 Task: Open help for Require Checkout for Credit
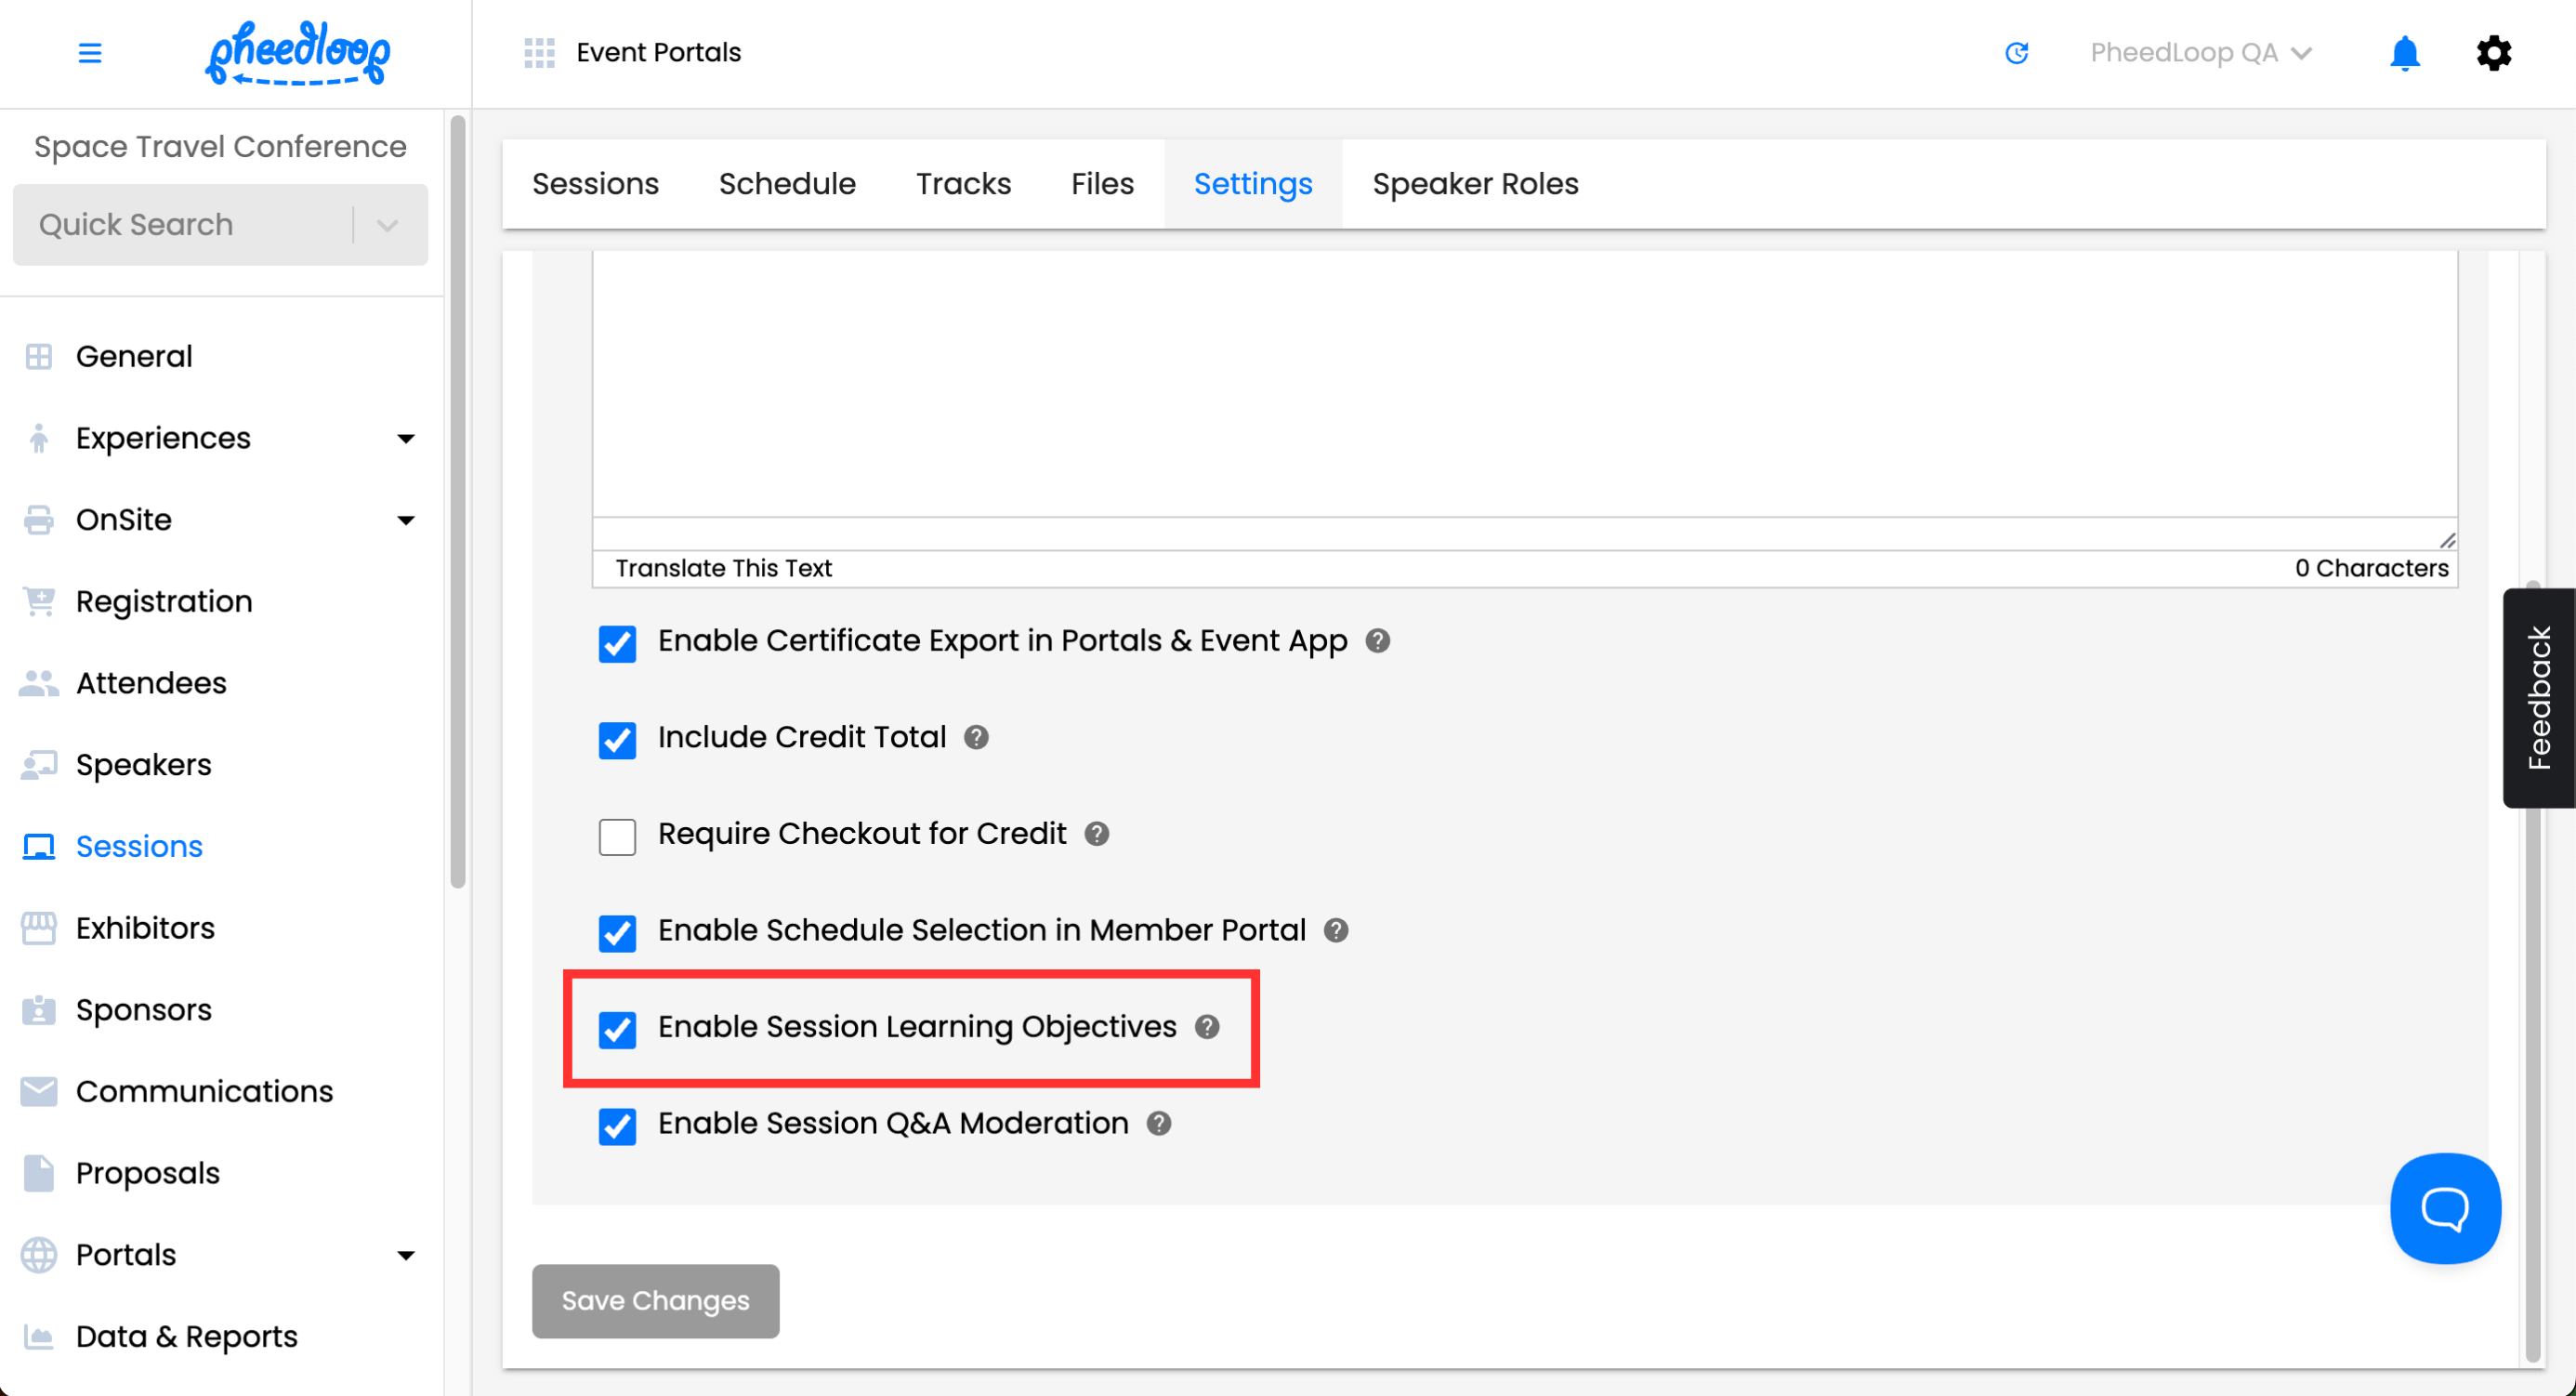pos(1096,834)
